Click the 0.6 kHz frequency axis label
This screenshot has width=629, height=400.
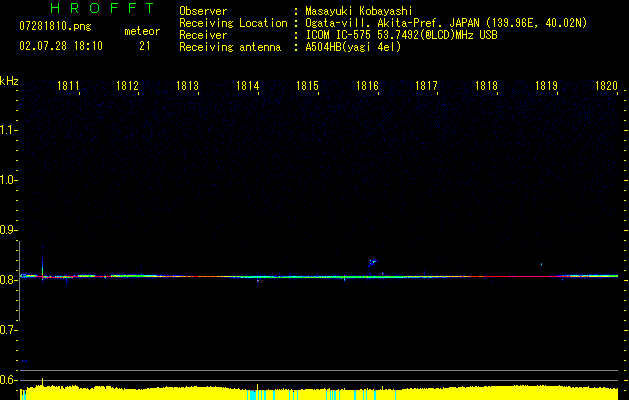point(8,380)
